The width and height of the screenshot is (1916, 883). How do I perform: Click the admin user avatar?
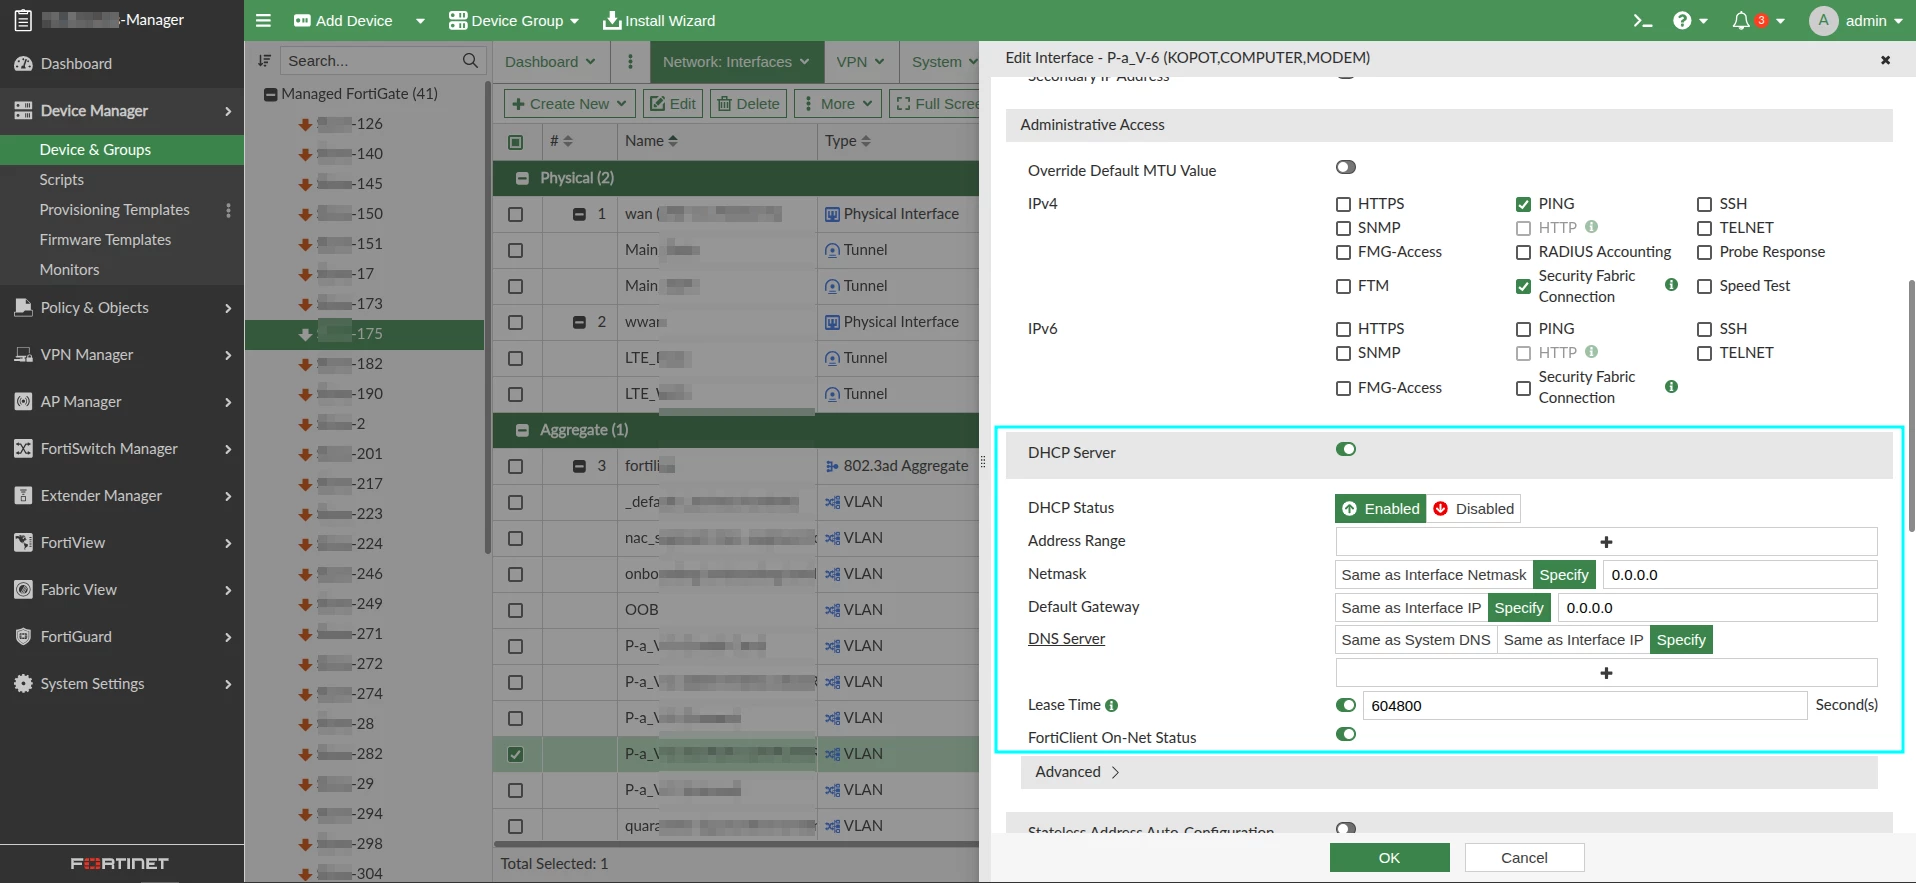point(1823,20)
